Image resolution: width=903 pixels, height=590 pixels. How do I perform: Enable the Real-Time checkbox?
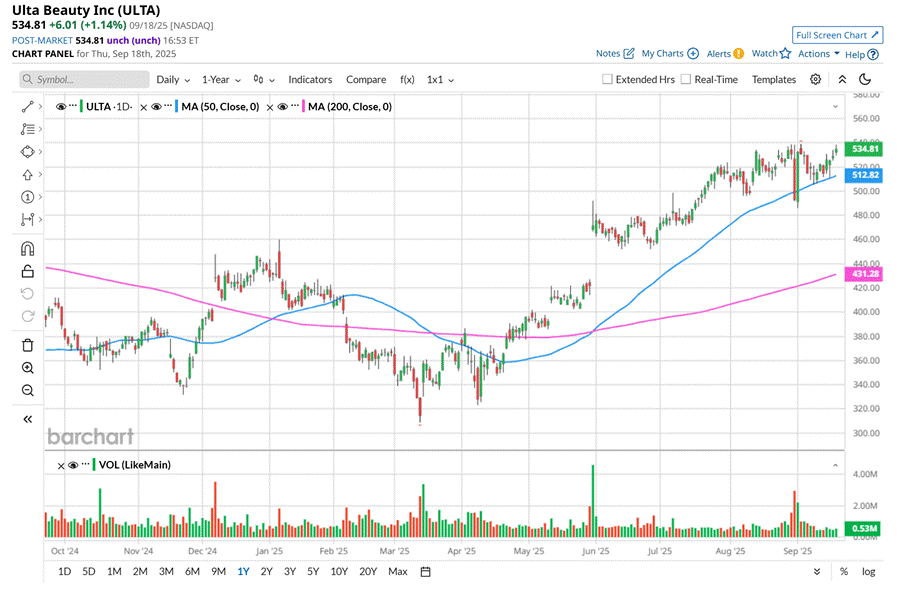[685, 79]
